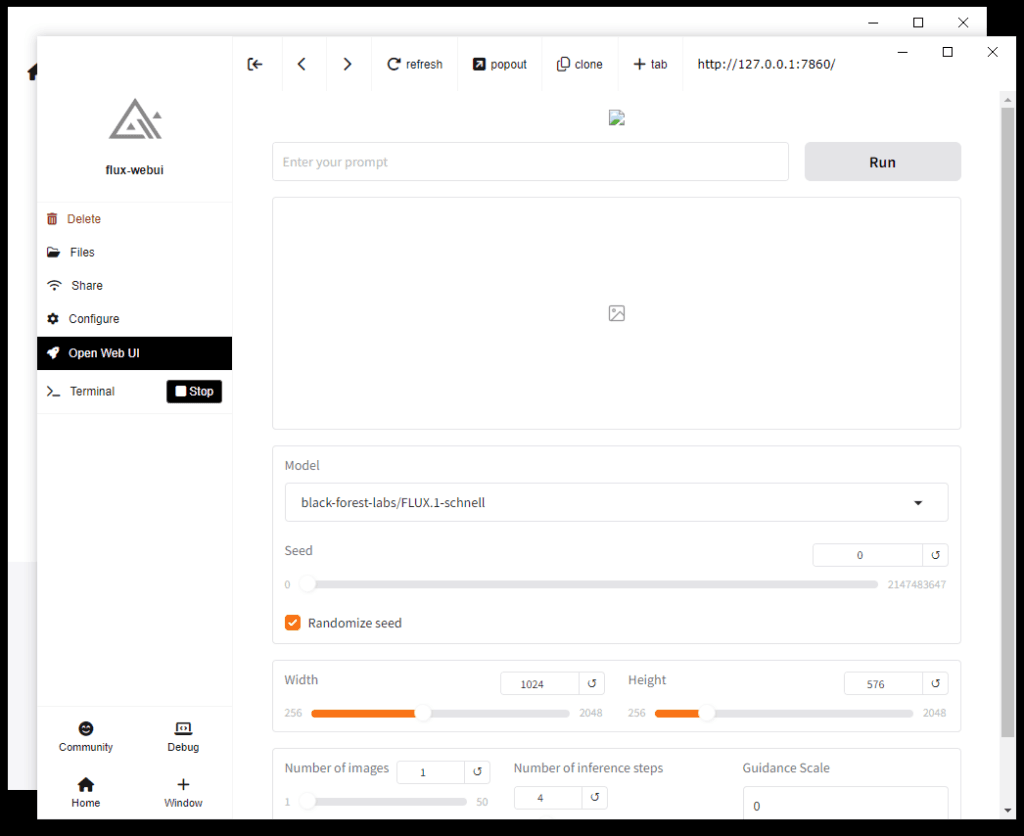
Task: Go back with the left chevron
Action: point(302,64)
